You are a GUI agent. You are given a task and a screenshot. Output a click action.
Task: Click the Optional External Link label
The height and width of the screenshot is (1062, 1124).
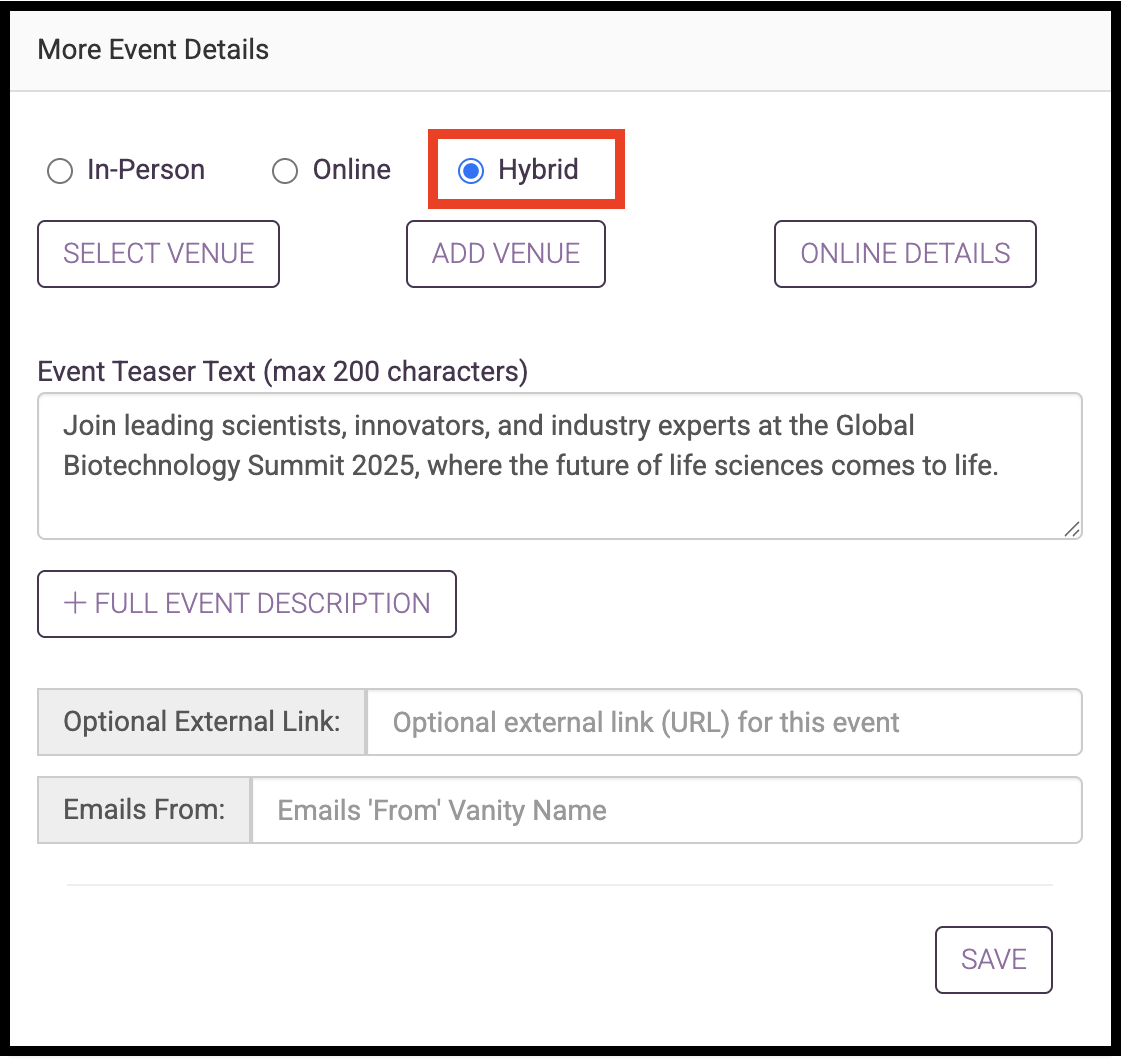201,722
